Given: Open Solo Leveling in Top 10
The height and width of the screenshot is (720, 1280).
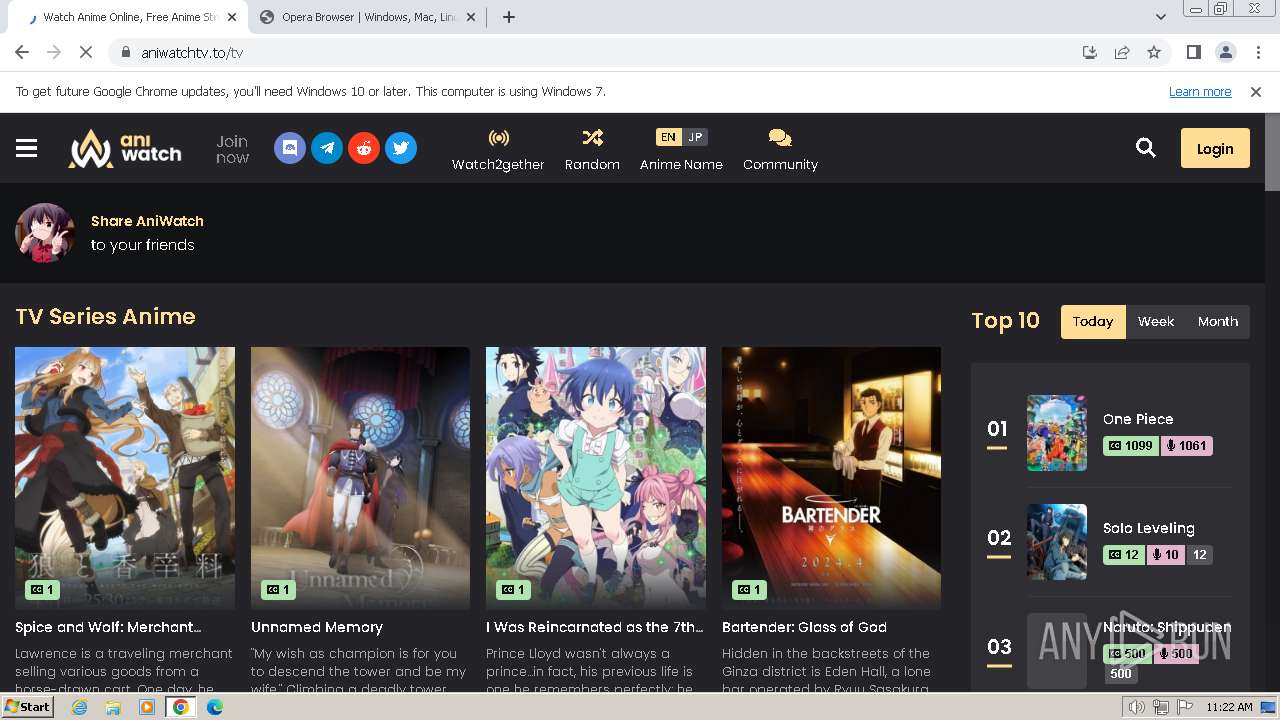Looking at the screenshot, I should pyautogui.click(x=1149, y=528).
